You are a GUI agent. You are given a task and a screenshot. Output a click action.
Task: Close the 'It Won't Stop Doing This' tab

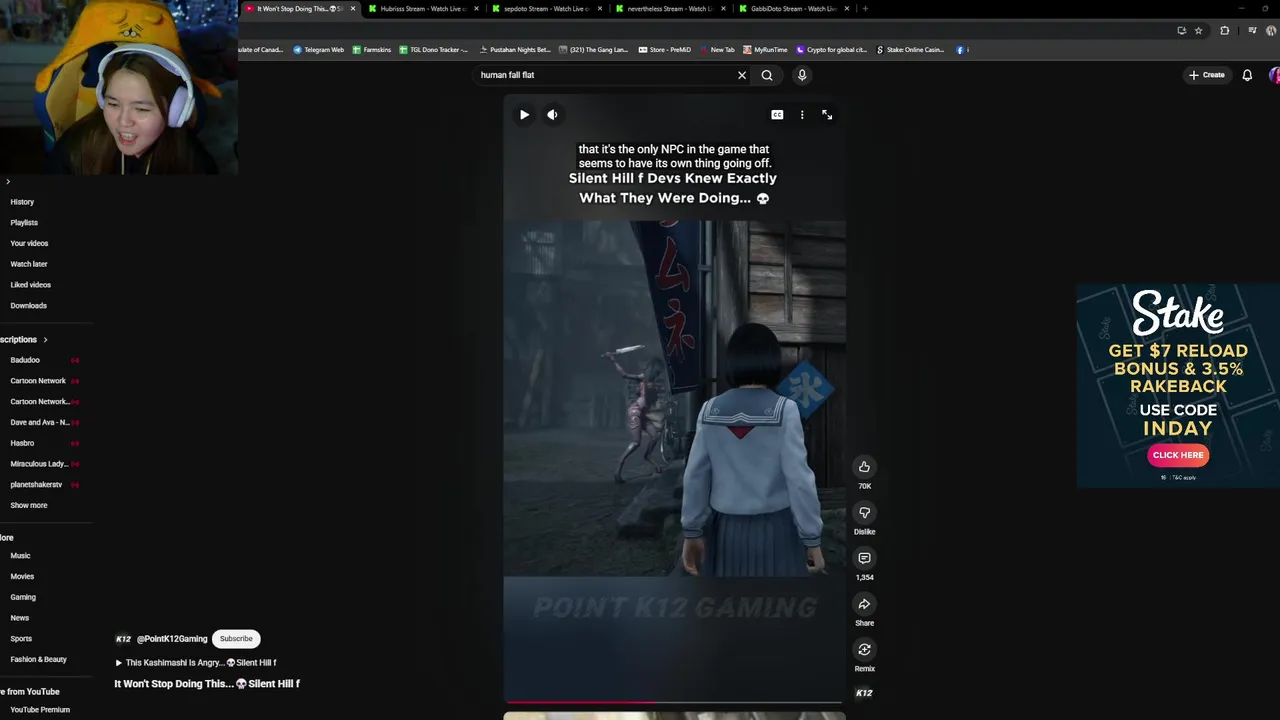pyautogui.click(x=352, y=9)
